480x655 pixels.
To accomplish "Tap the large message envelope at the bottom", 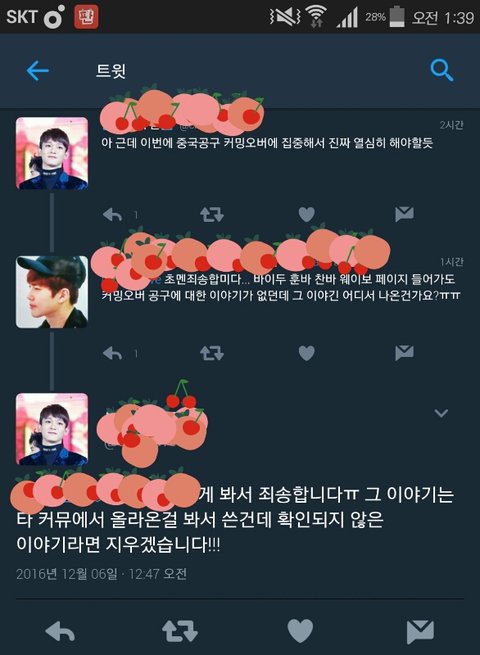I will tap(420, 631).
